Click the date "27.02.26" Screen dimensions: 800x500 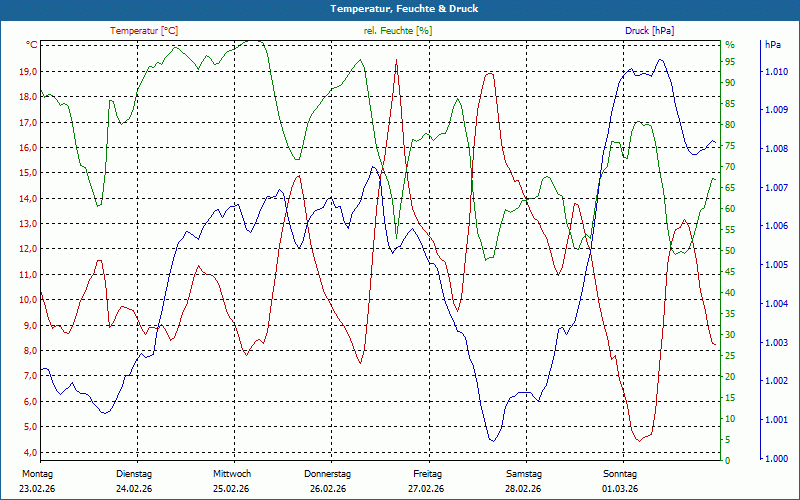point(426,489)
